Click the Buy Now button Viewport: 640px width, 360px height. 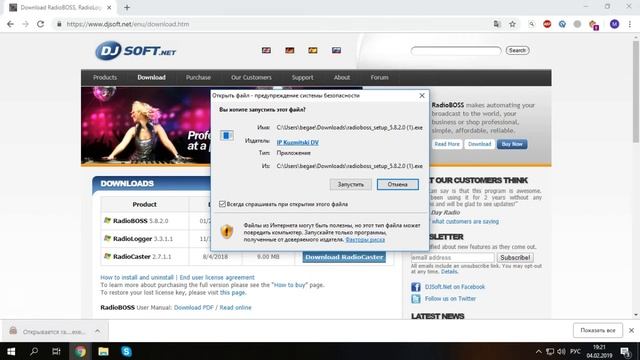coord(512,144)
